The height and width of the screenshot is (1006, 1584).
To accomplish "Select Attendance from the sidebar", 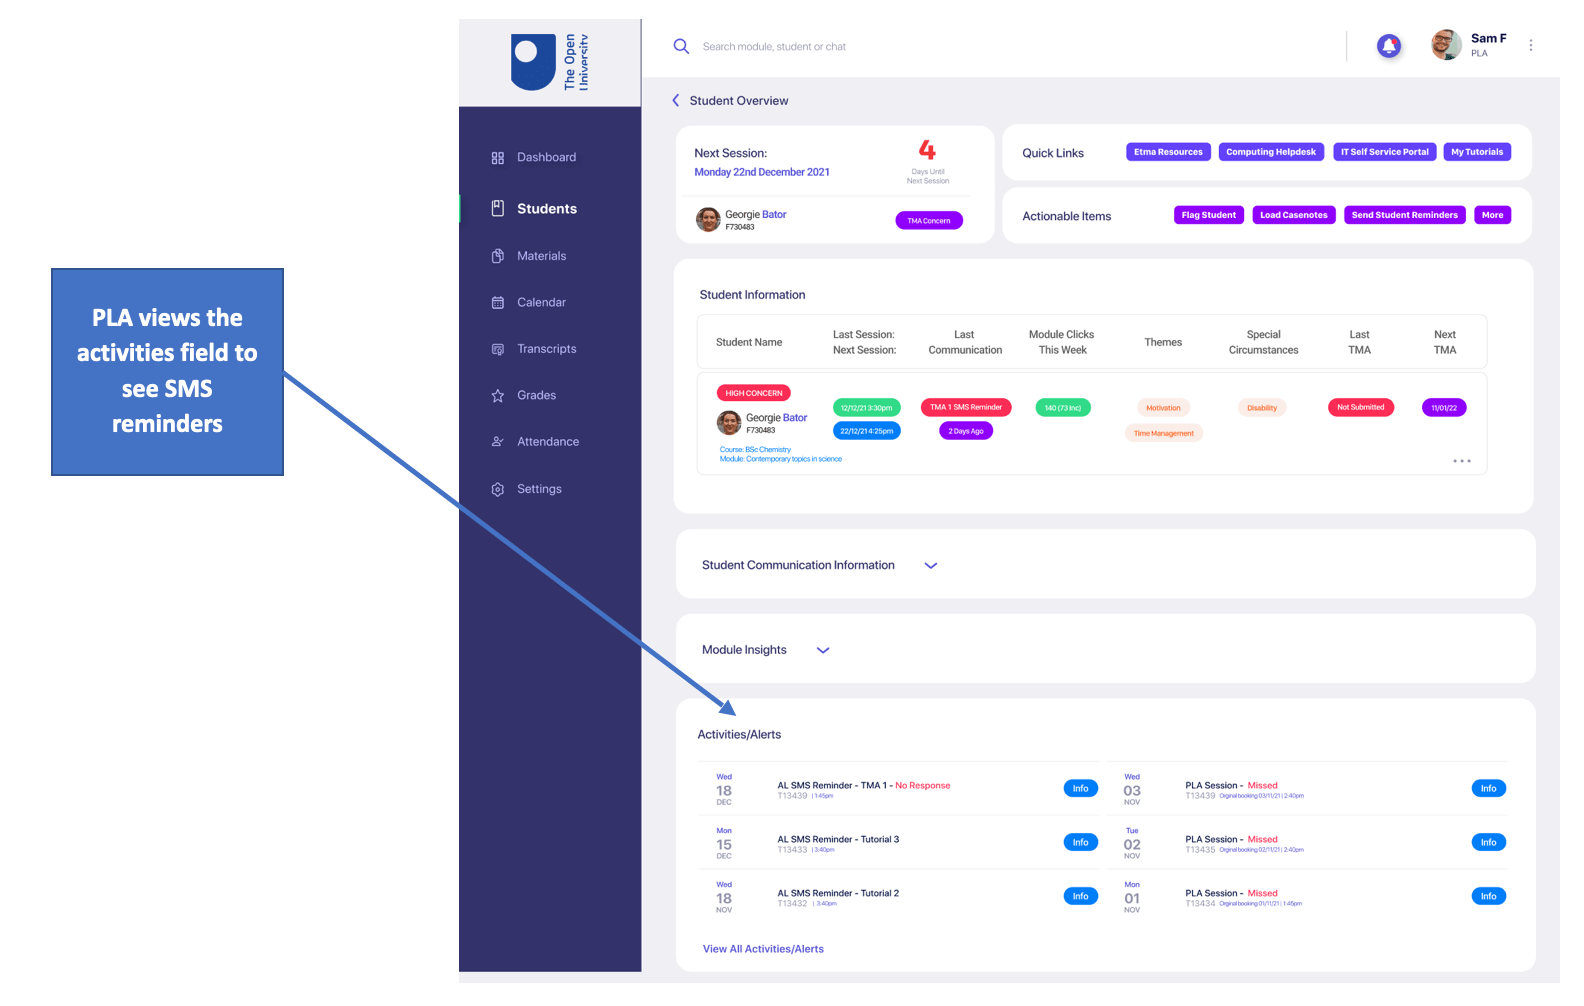I will [x=547, y=442].
